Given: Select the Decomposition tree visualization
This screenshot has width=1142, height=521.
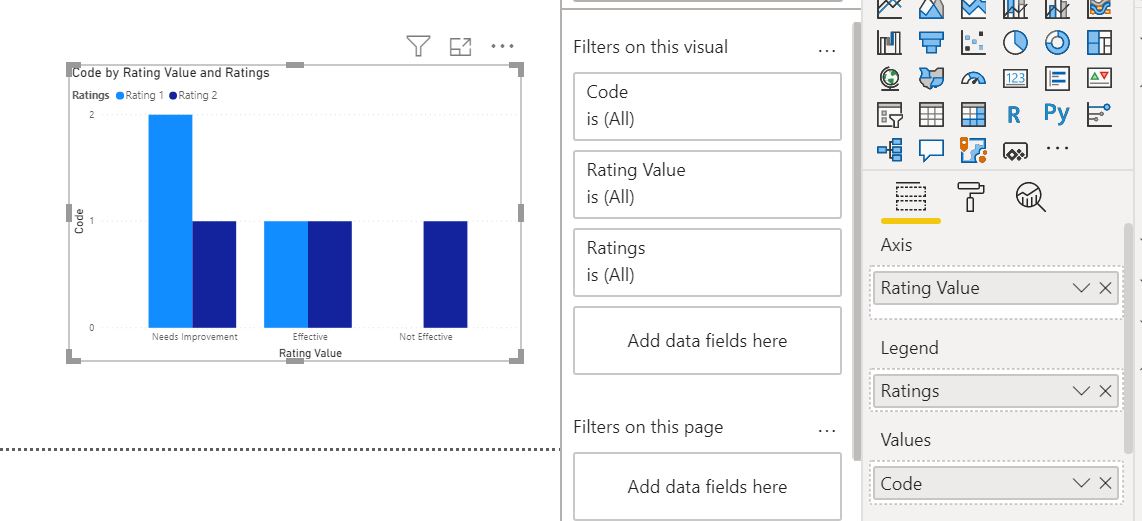Looking at the screenshot, I should (x=889, y=149).
